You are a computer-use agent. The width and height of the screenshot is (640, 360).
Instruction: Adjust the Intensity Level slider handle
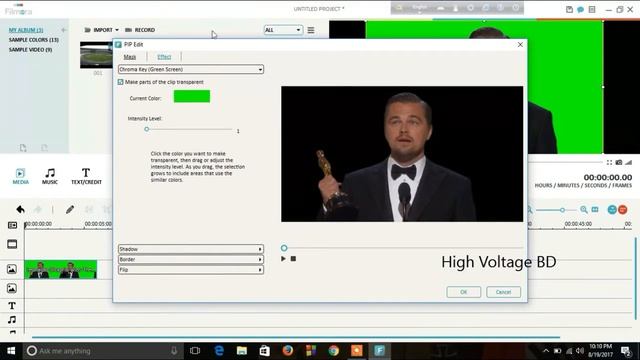point(147,129)
